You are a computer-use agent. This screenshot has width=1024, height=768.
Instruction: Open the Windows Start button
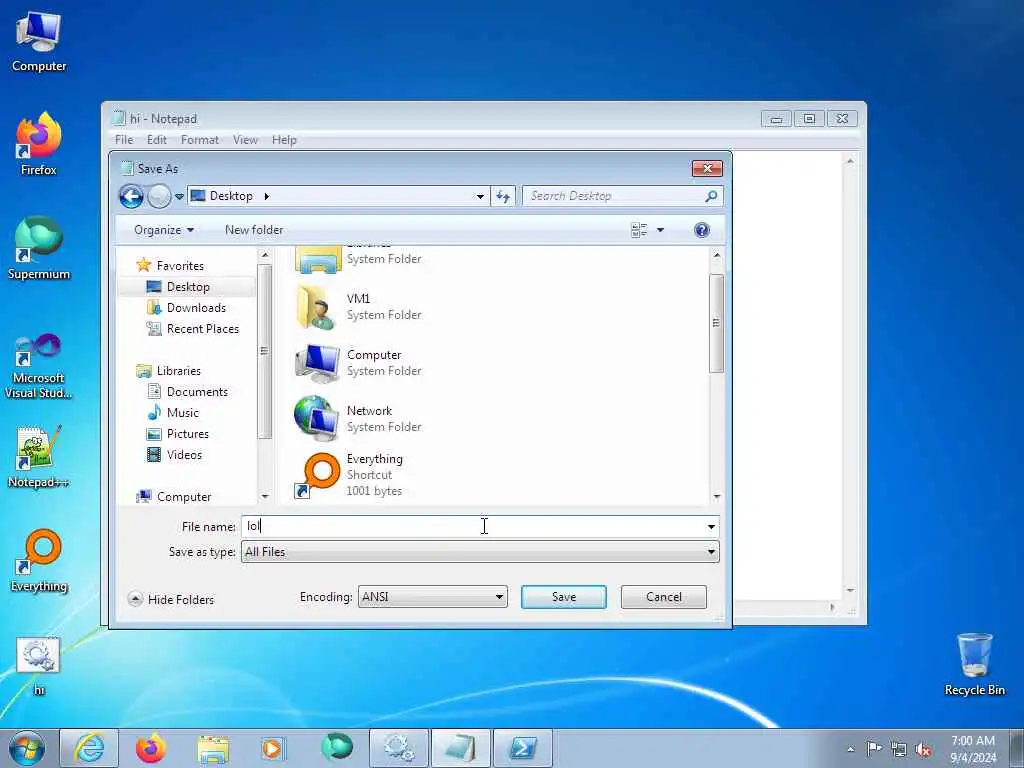pos(27,748)
